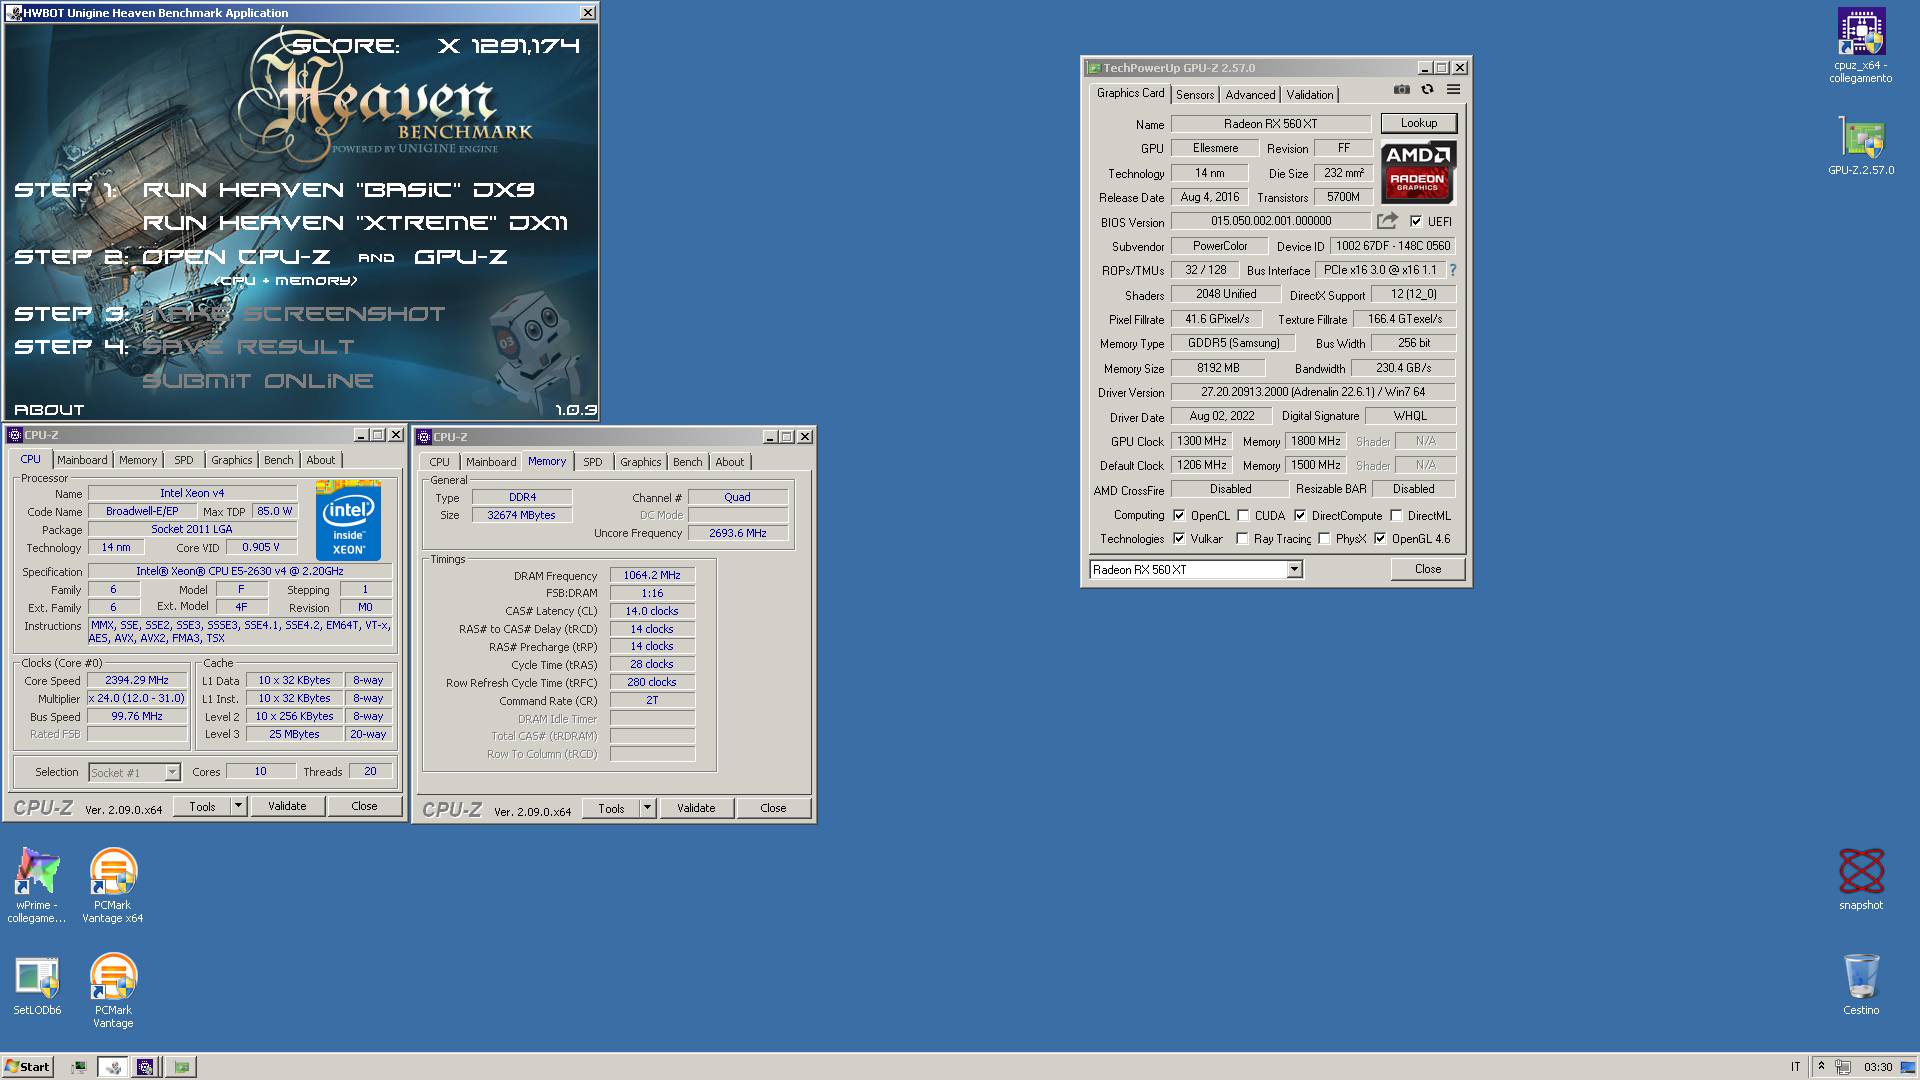Open the Socket #1 selection dropdown in CPU-Z

click(172, 772)
